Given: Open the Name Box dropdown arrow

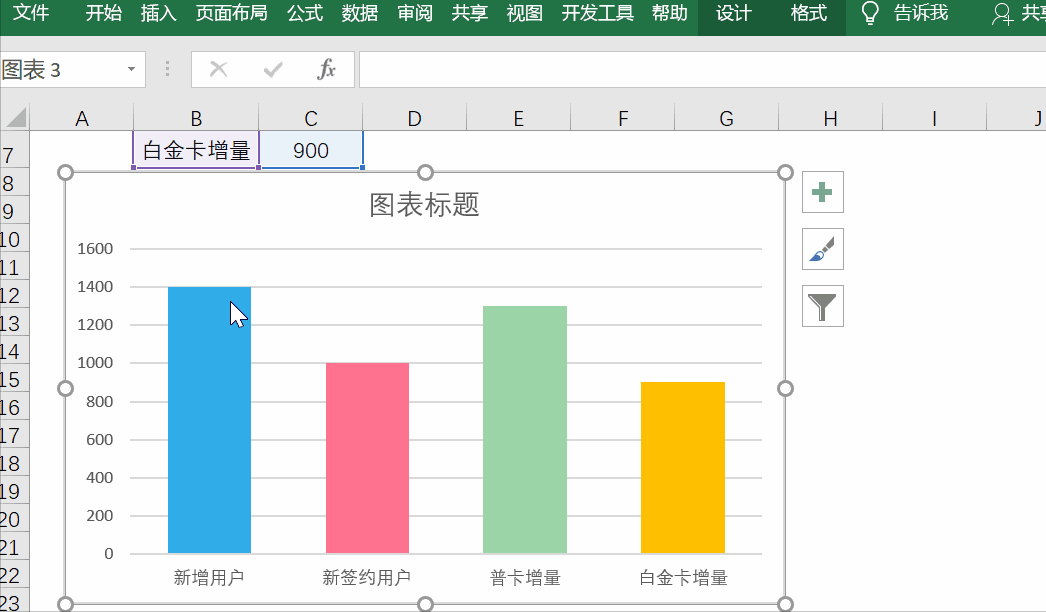Looking at the screenshot, I should [129, 70].
